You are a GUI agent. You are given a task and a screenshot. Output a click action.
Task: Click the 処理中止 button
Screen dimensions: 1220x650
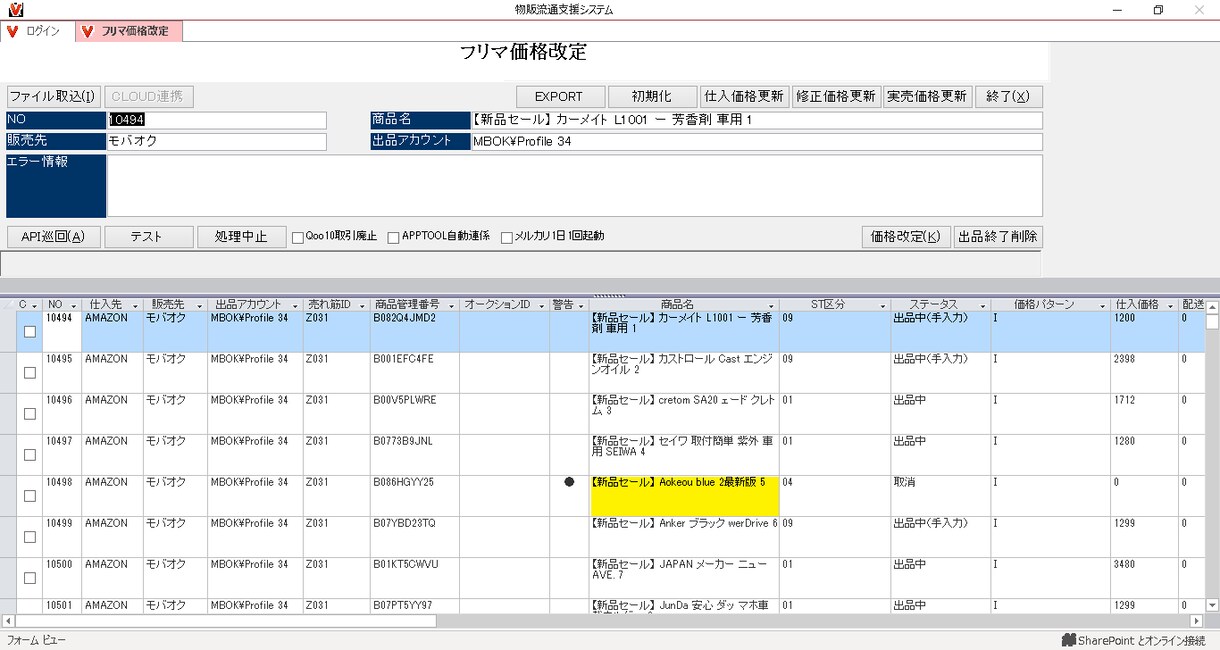tap(243, 237)
